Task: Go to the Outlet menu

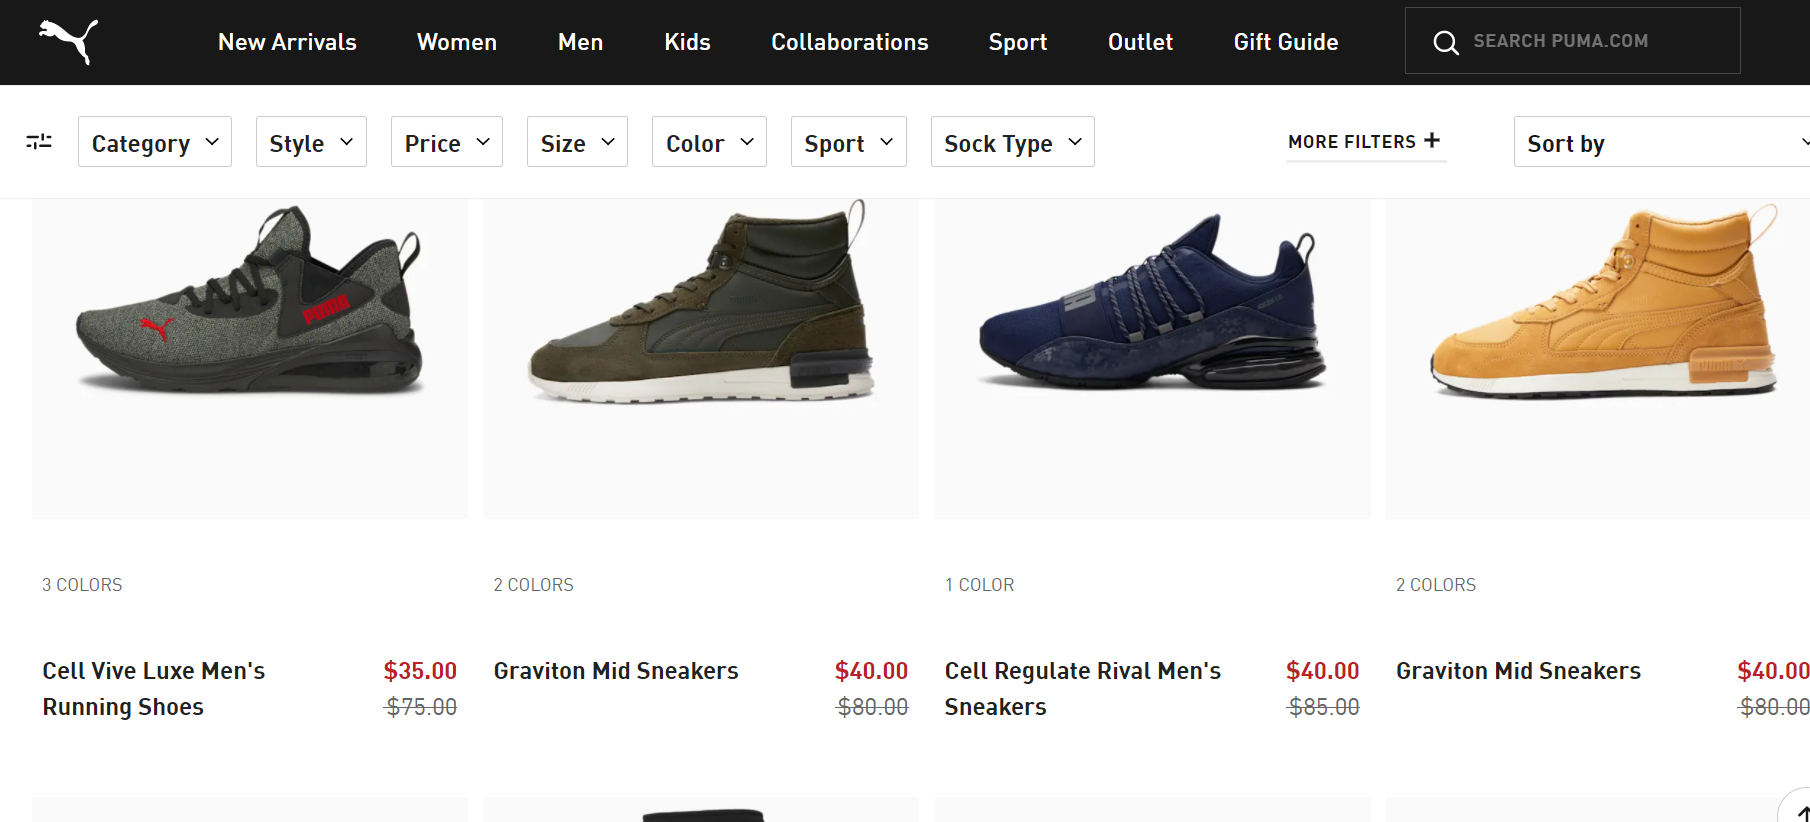Action: 1140,42
